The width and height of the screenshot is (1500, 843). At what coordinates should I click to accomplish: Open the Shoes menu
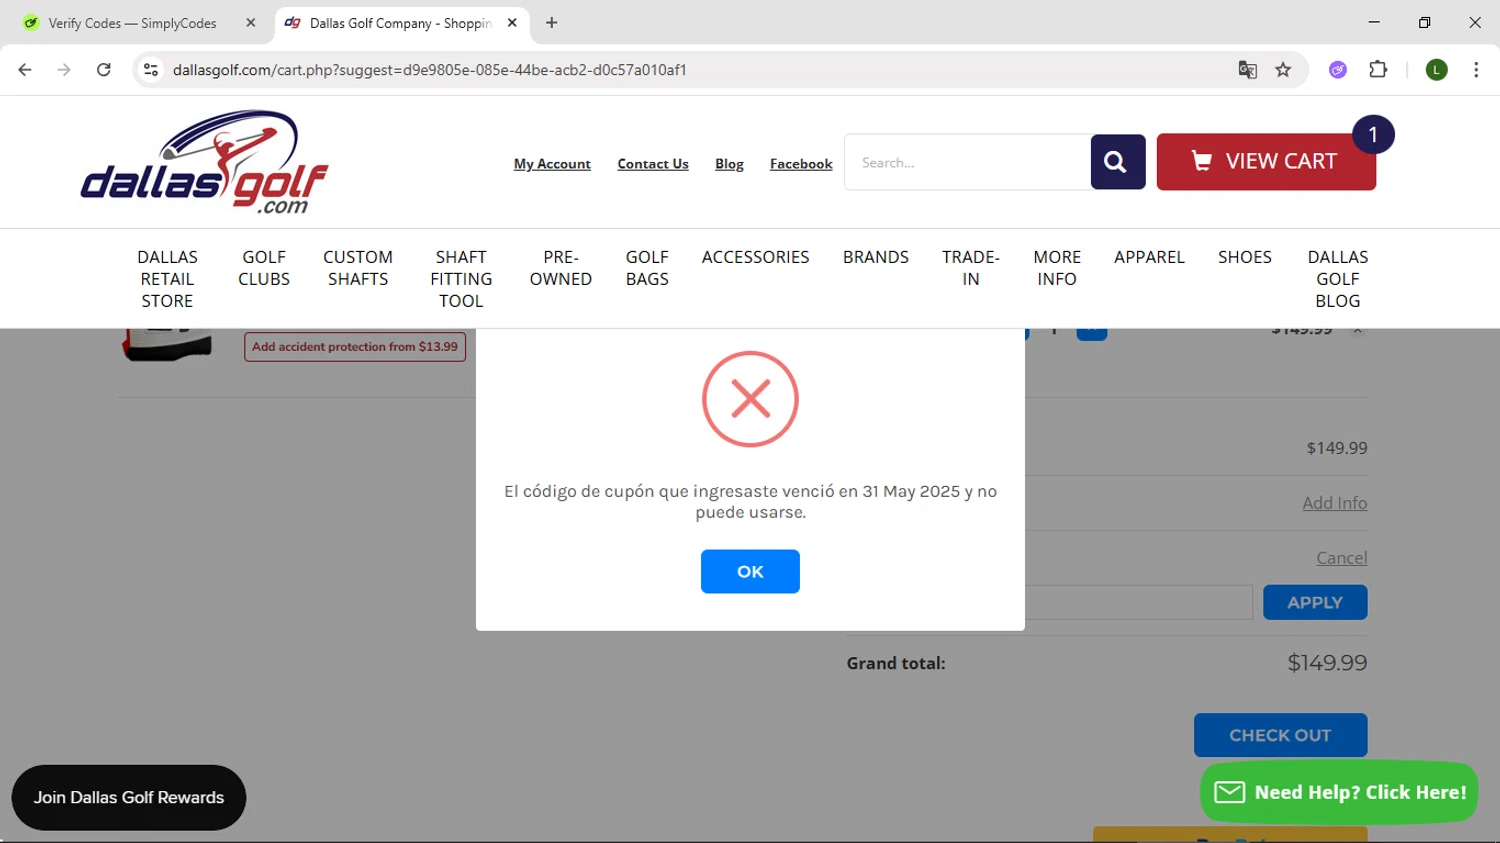tap(1245, 257)
